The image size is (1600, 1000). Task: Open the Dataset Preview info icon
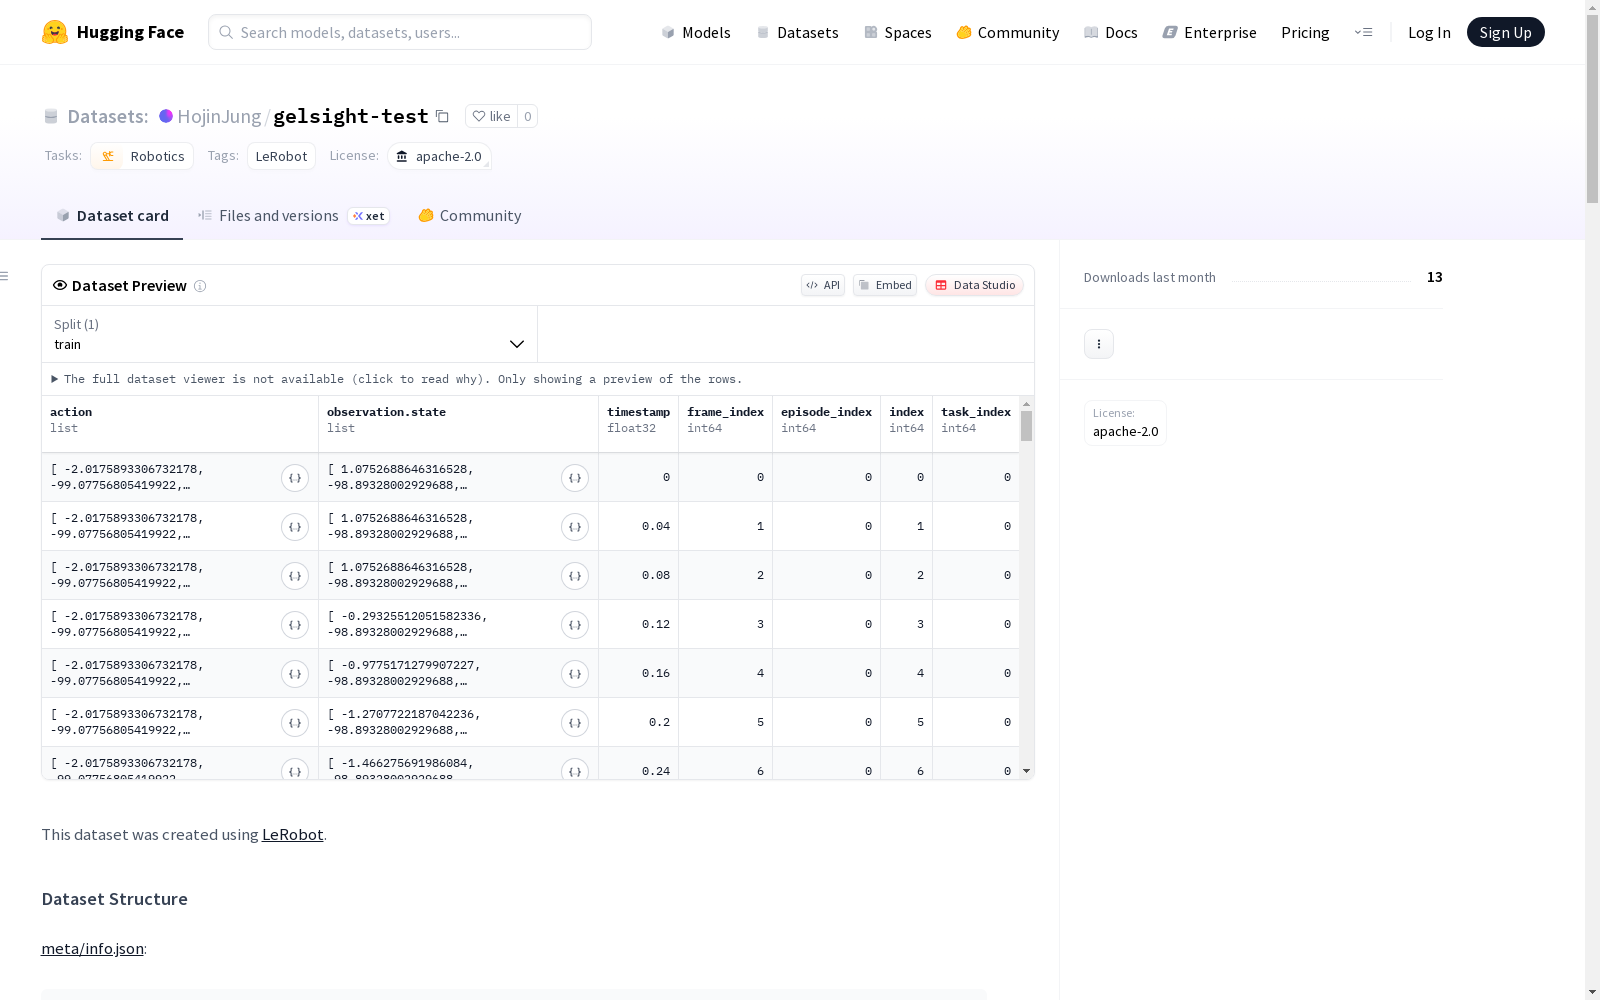pyautogui.click(x=200, y=286)
